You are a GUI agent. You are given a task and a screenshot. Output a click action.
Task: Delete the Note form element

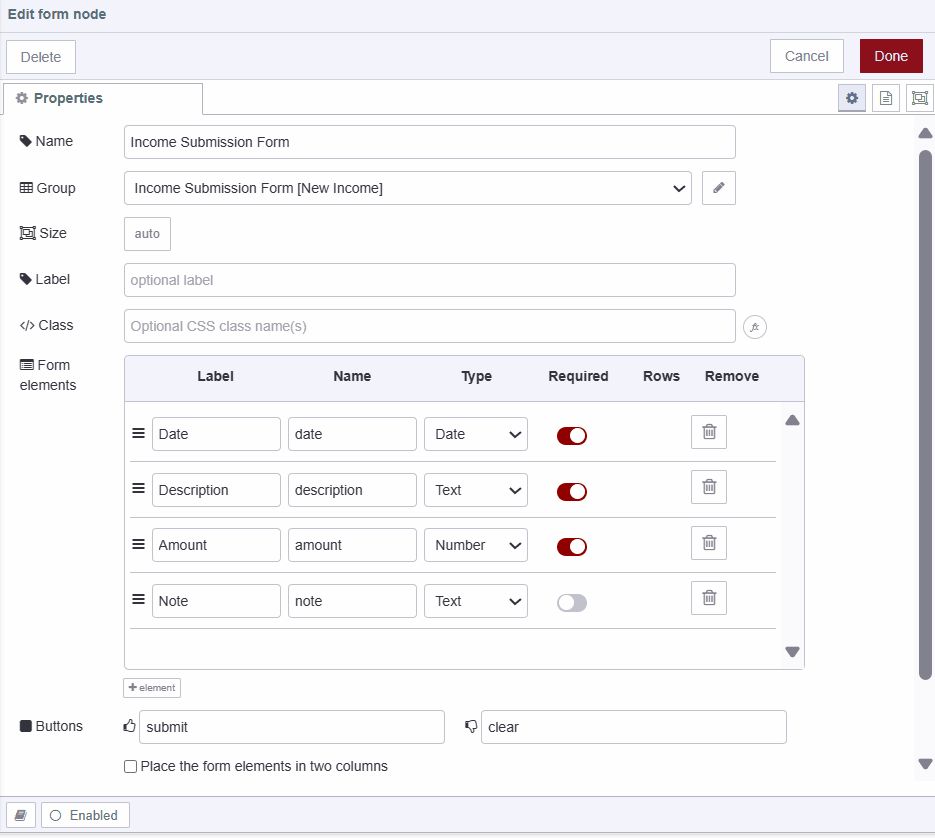pyautogui.click(x=709, y=597)
